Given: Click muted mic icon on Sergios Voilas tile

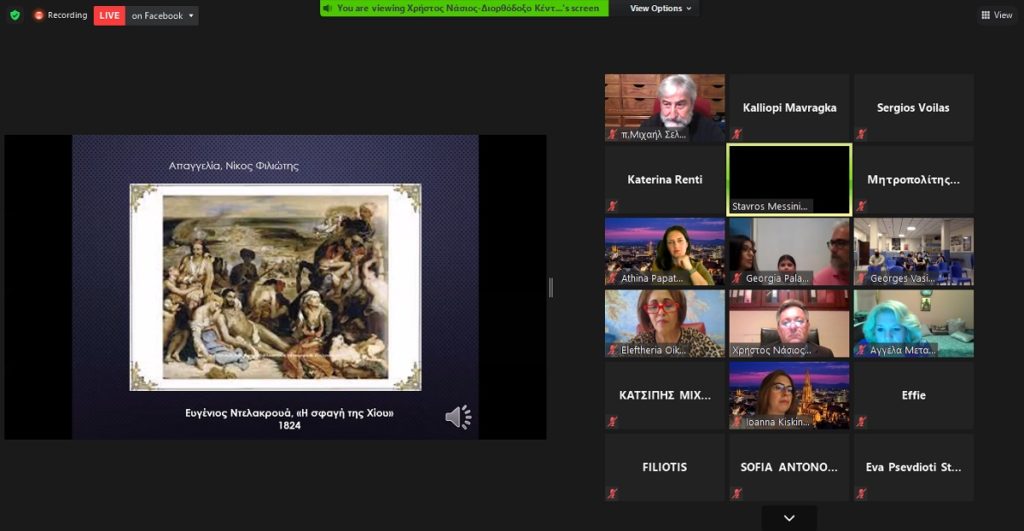Looking at the screenshot, I should pyautogui.click(x=861, y=134).
